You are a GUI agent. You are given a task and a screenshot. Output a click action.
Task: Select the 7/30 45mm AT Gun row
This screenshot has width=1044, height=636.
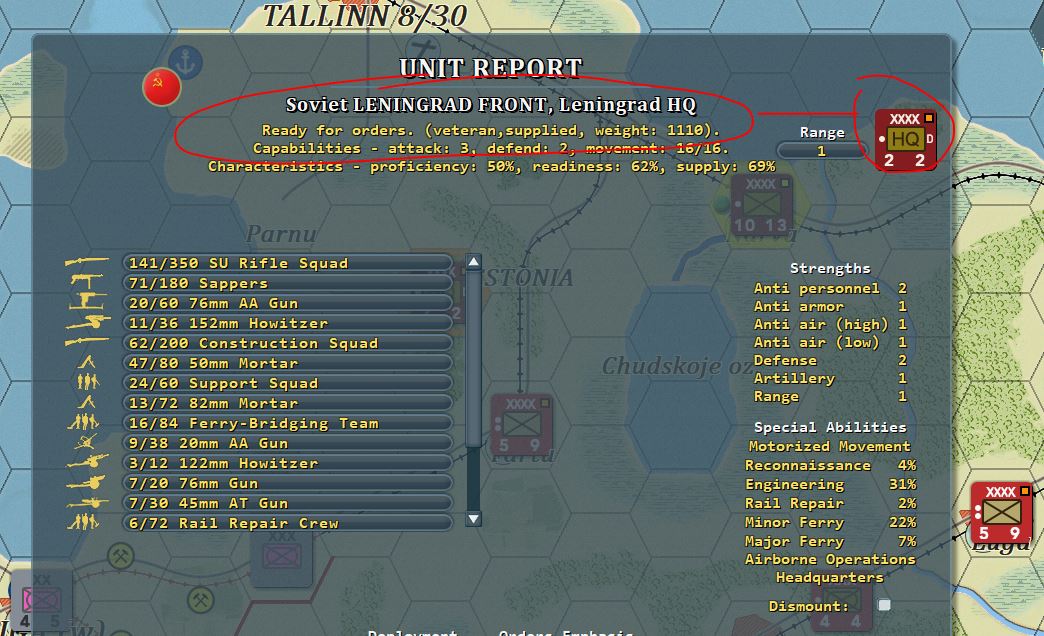288,503
